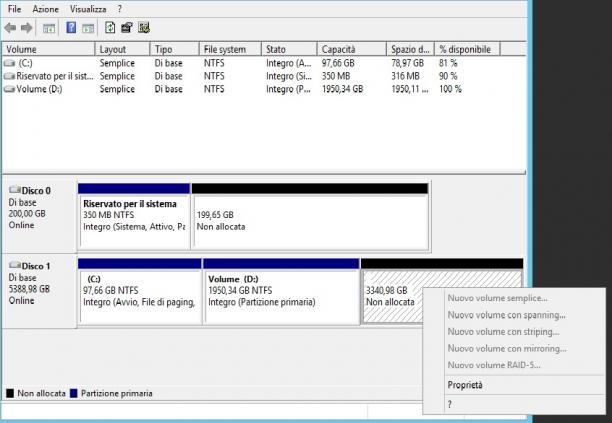Click the Disco 0 disk icon

(x=14, y=190)
